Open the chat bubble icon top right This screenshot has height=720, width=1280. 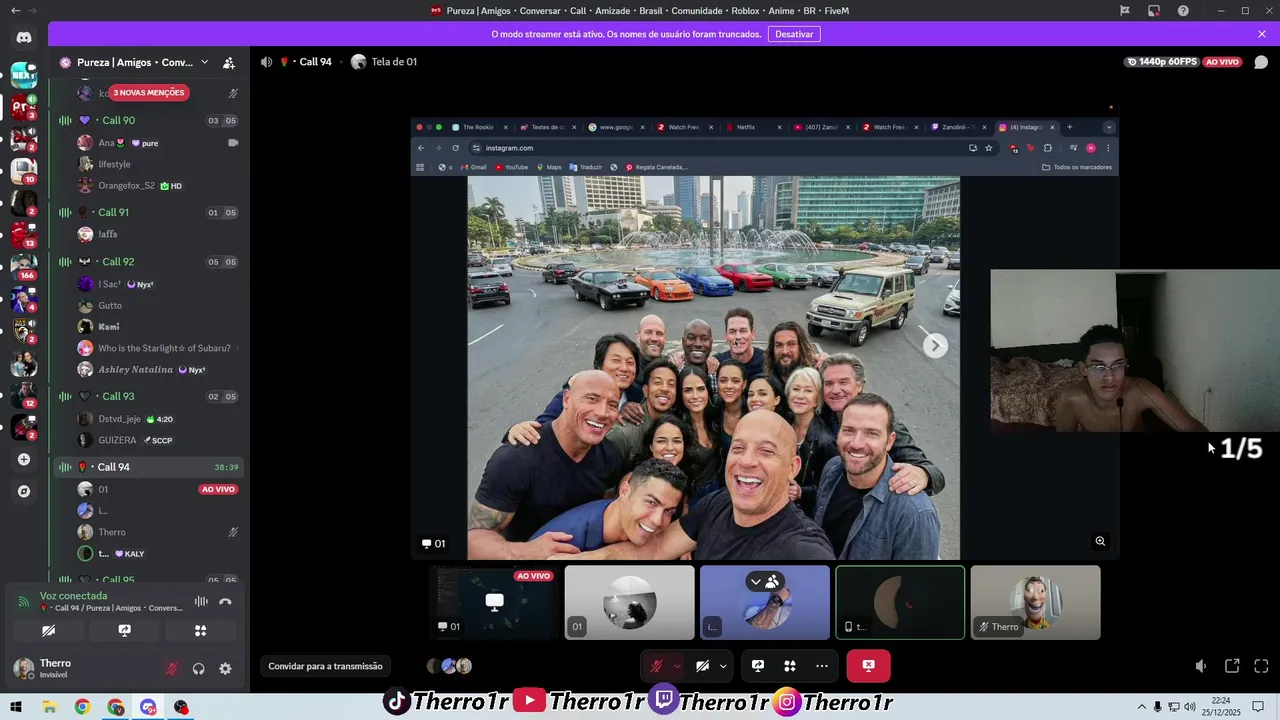pos(1261,62)
